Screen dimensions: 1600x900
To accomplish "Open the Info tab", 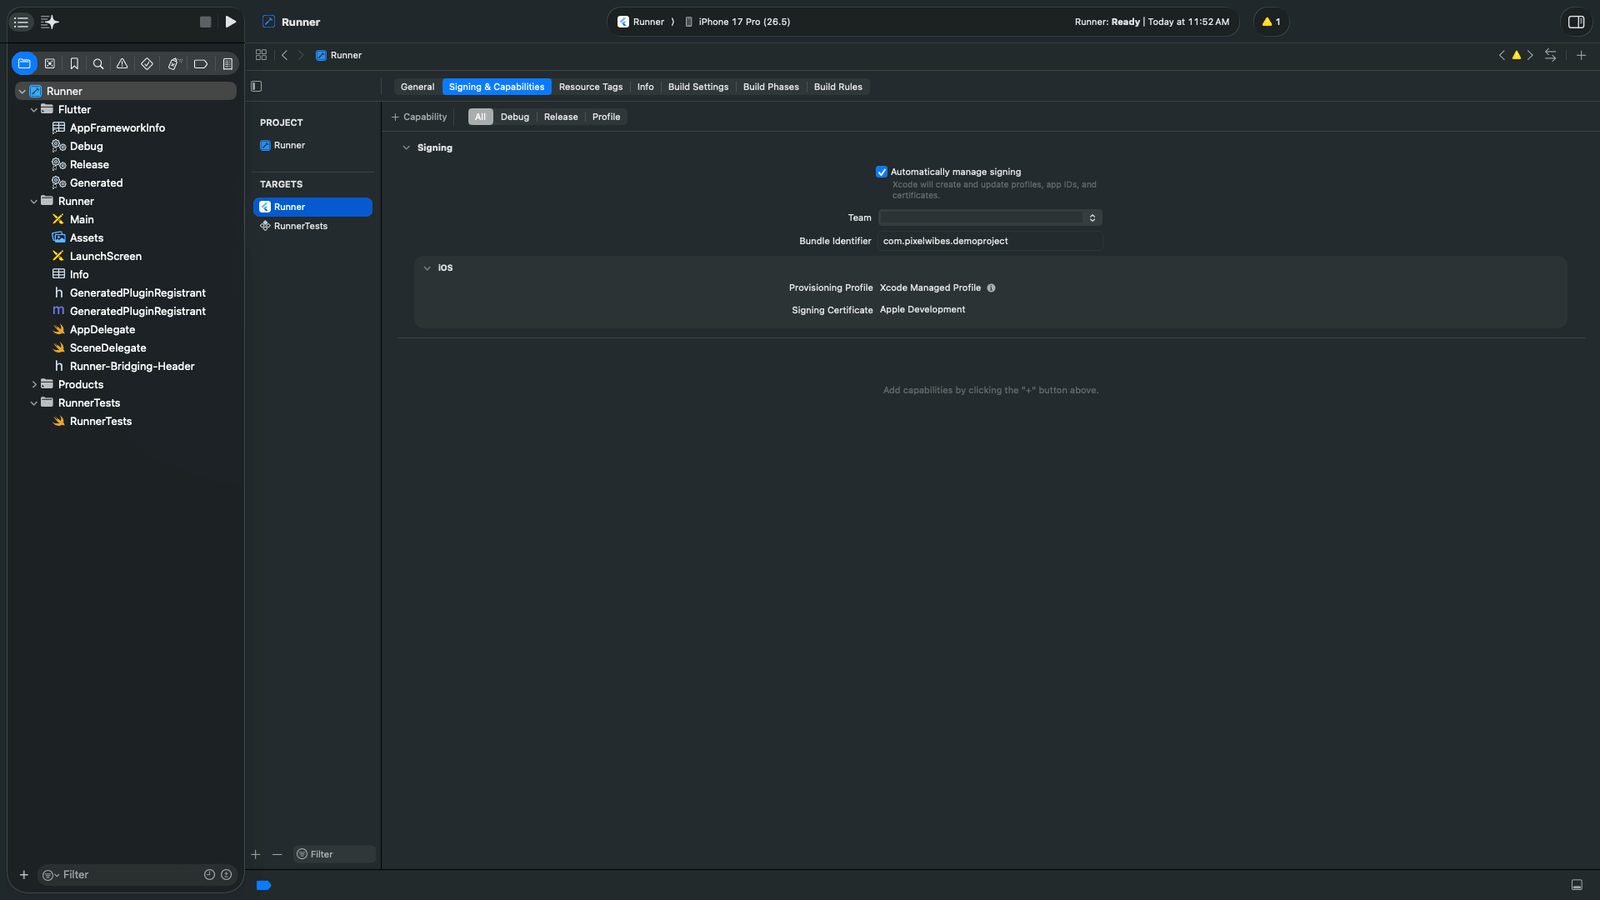I will 646,87.
